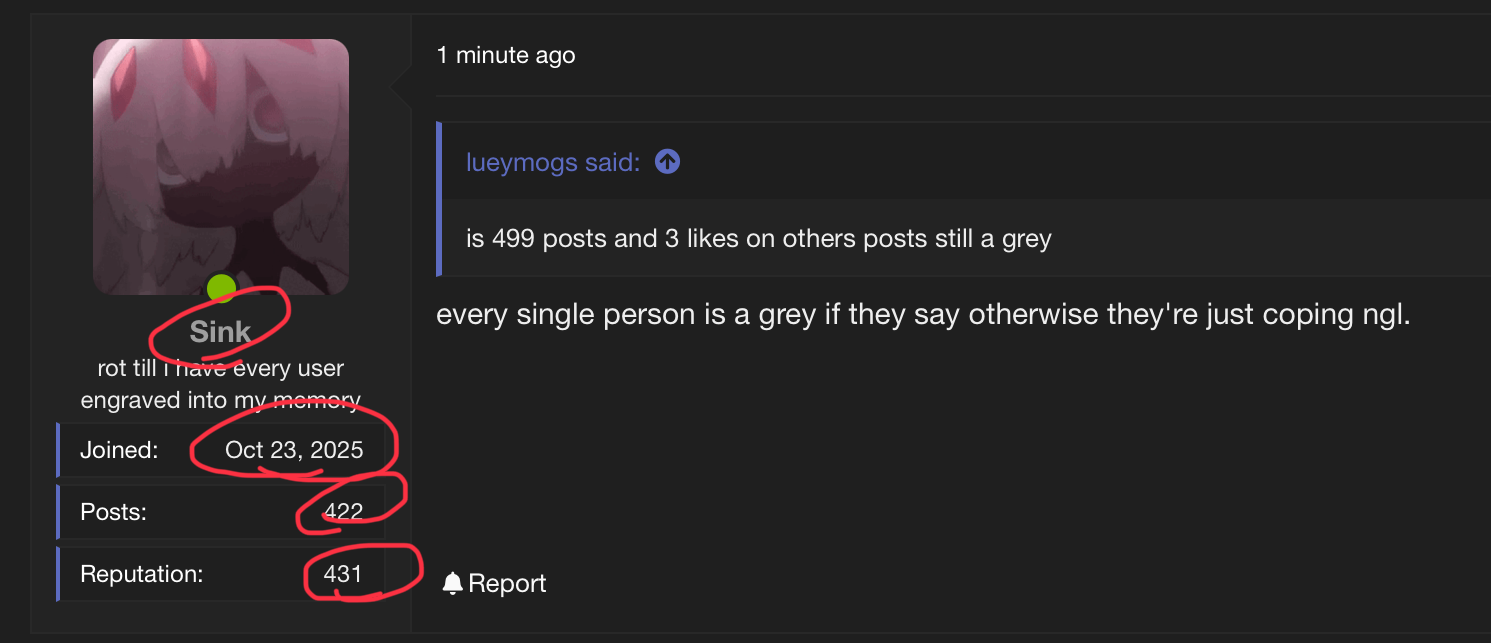Click Sink's green online status indicator

tap(220, 288)
